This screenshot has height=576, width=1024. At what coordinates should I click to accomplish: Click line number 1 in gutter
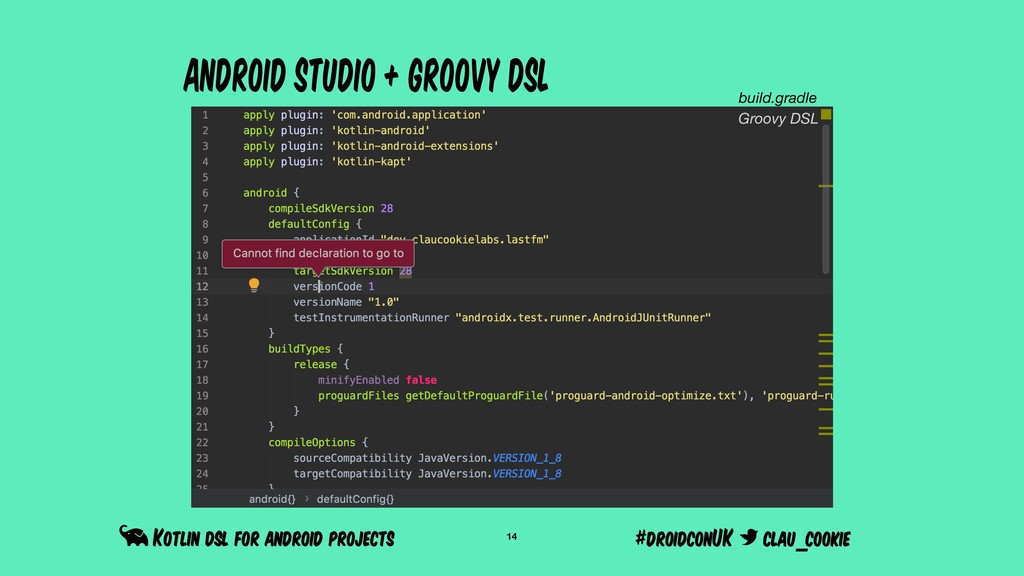click(205, 115)
